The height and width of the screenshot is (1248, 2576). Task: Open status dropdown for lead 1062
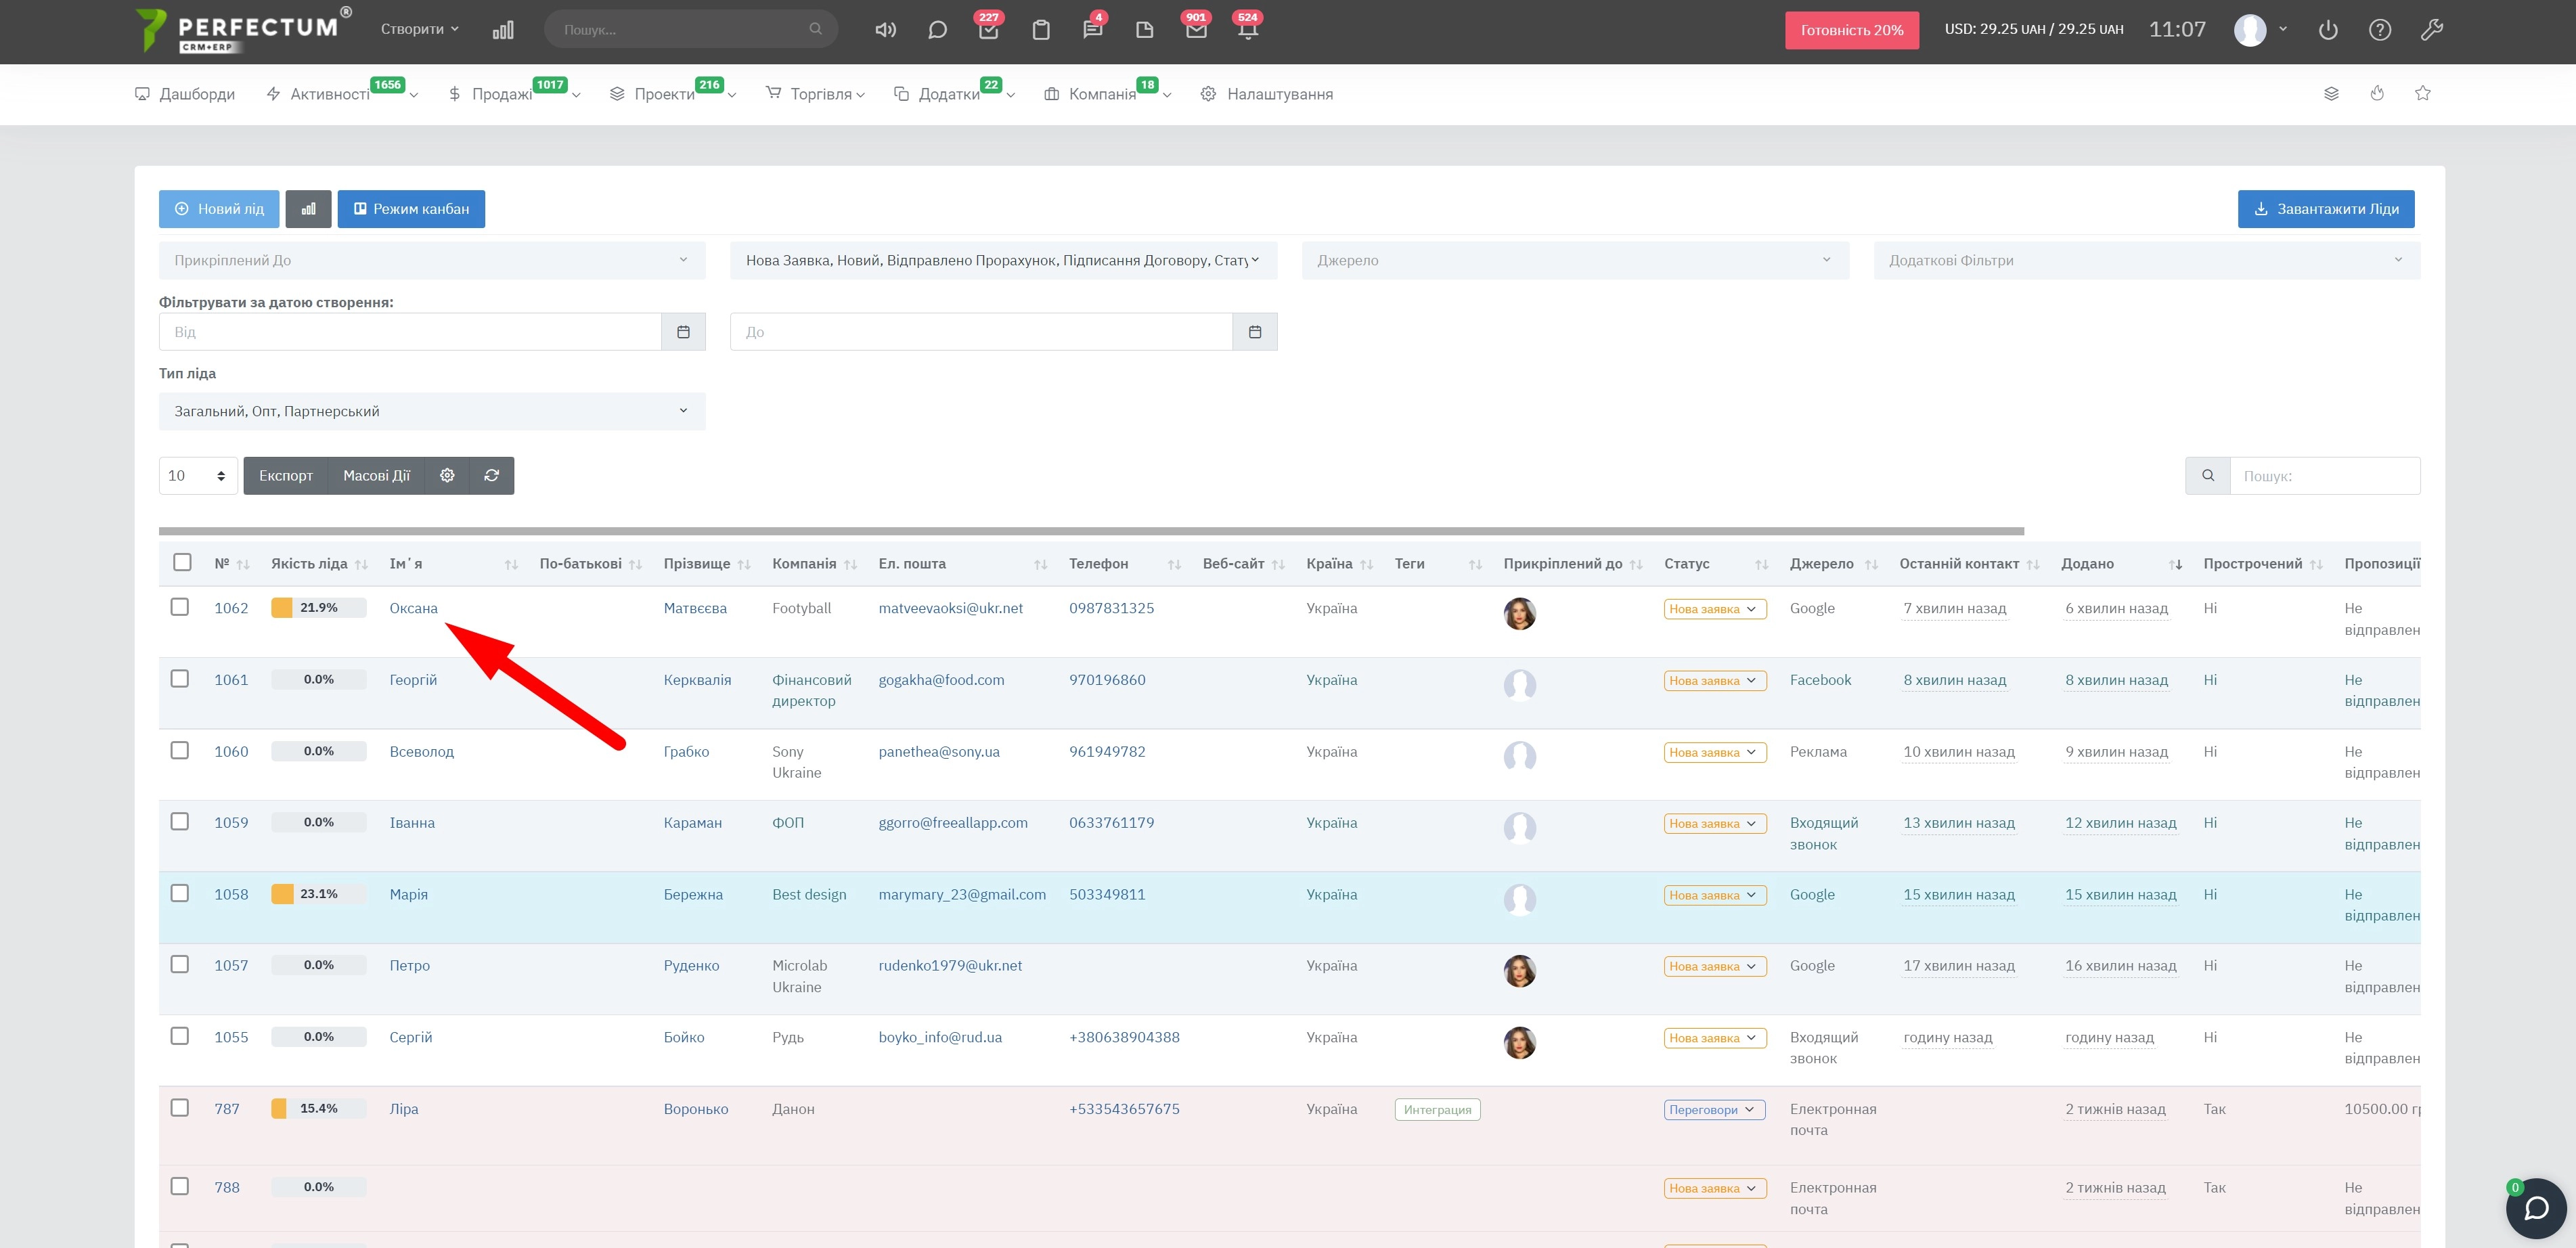[1715, 609]
